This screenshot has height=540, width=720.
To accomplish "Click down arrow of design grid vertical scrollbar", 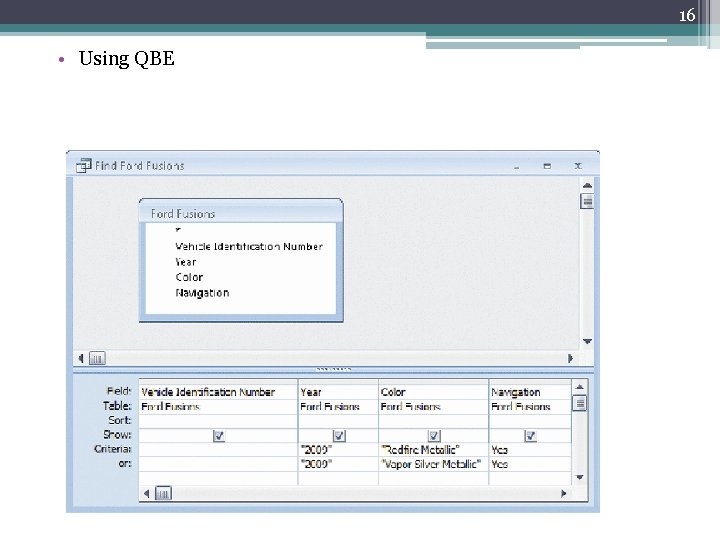I will pos(579,478).
